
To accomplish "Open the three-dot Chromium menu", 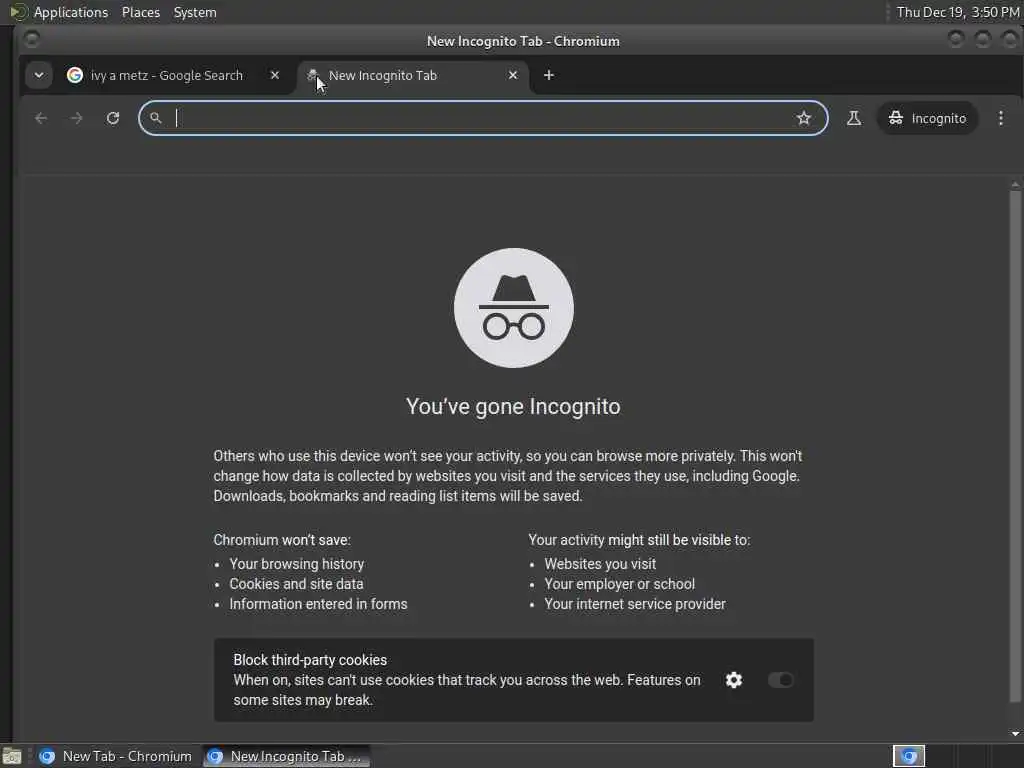I will 1000,118.
